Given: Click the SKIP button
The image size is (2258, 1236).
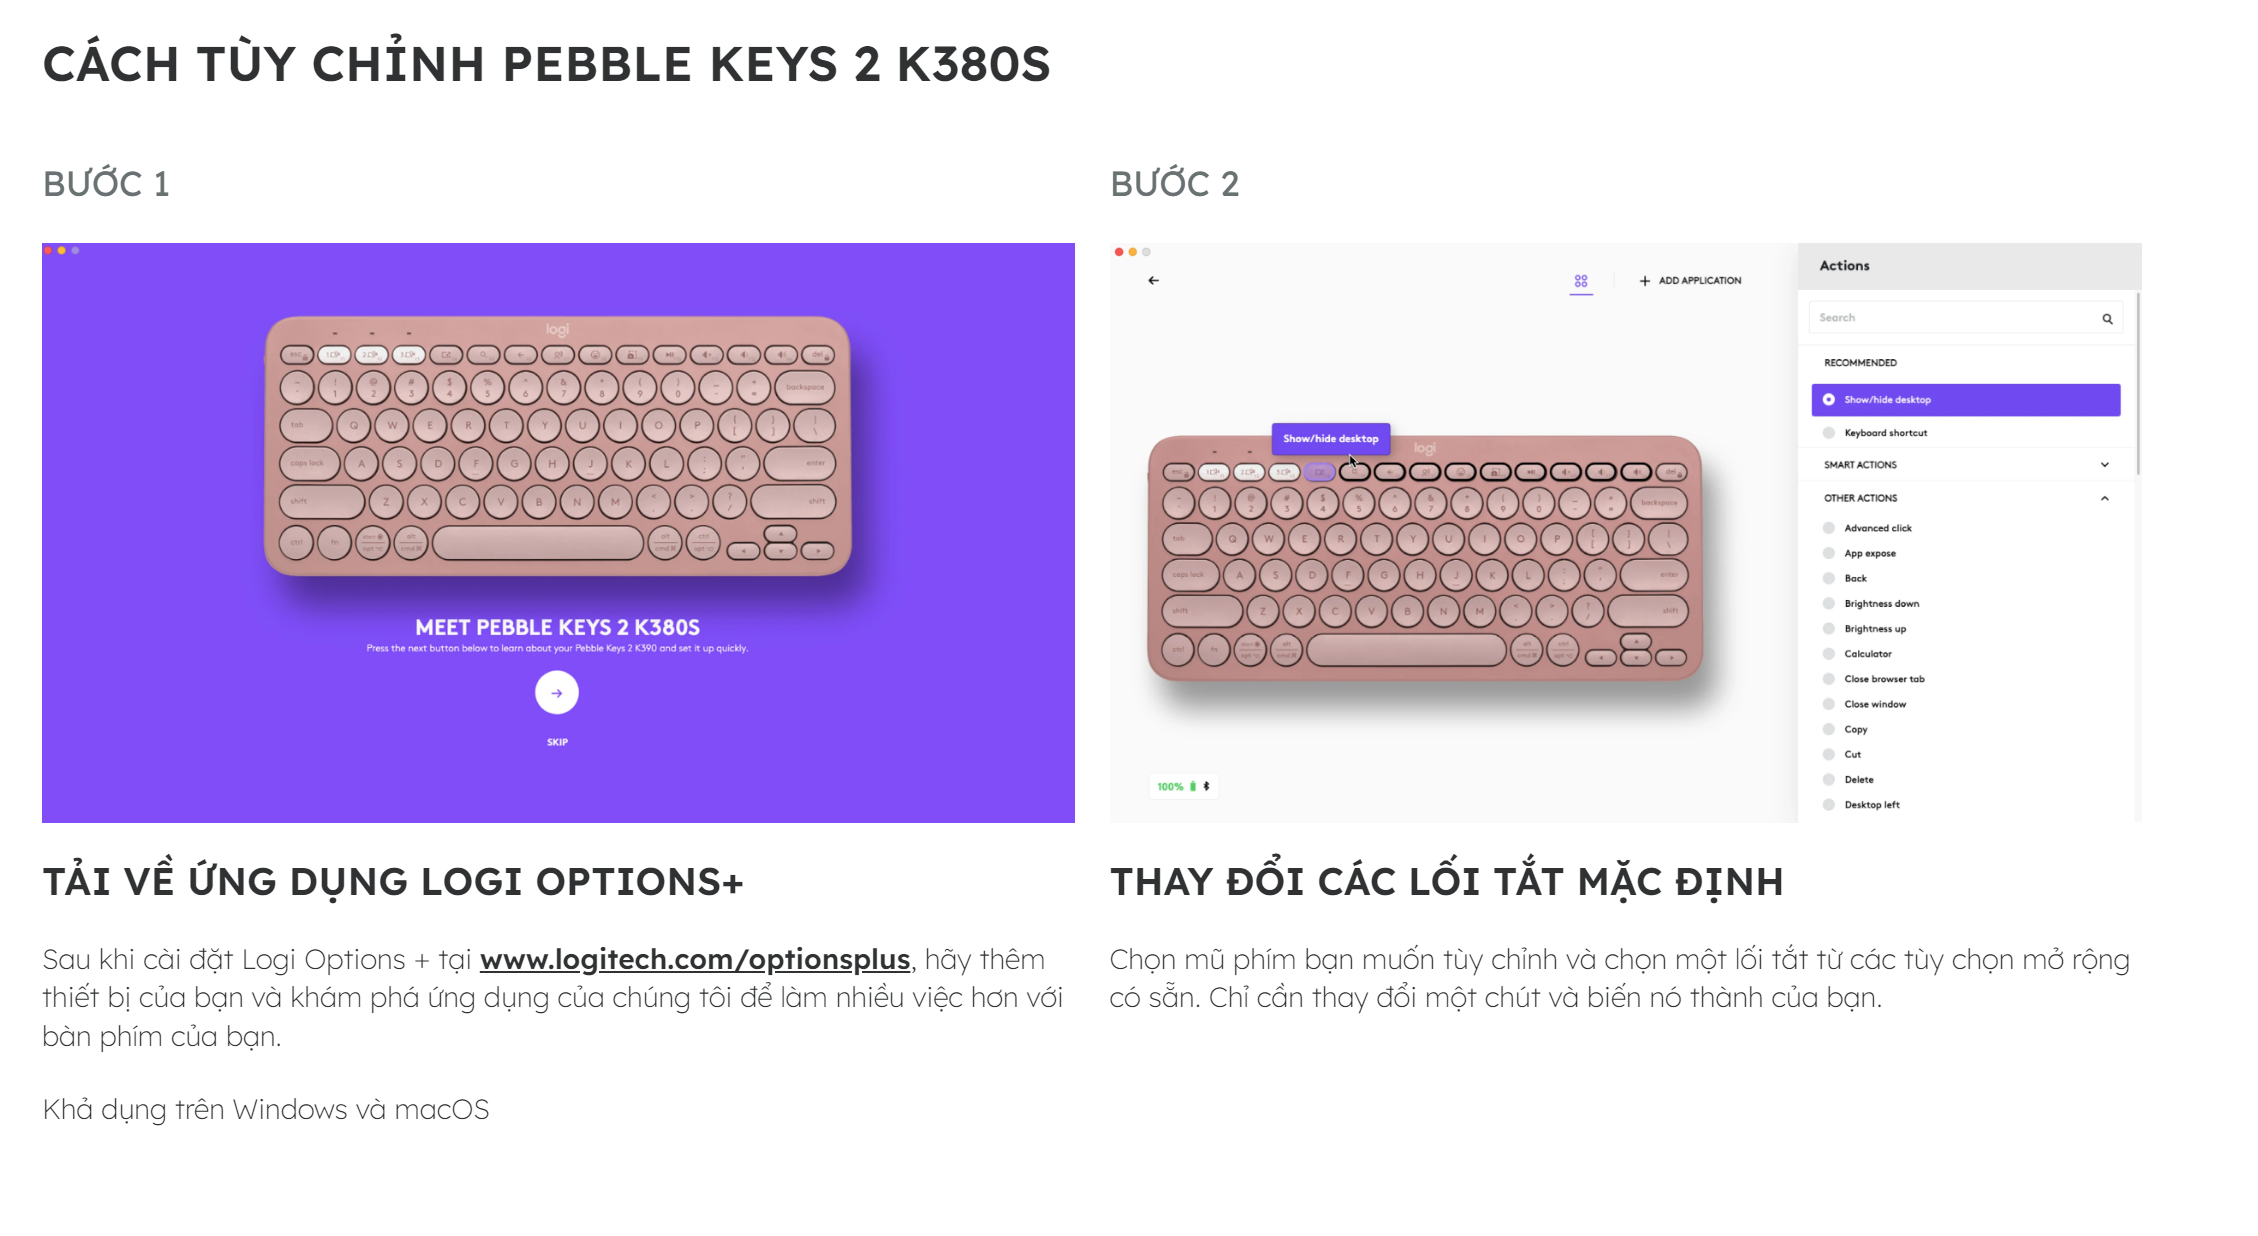Looking at the screenshot, I should click(557, 742).
